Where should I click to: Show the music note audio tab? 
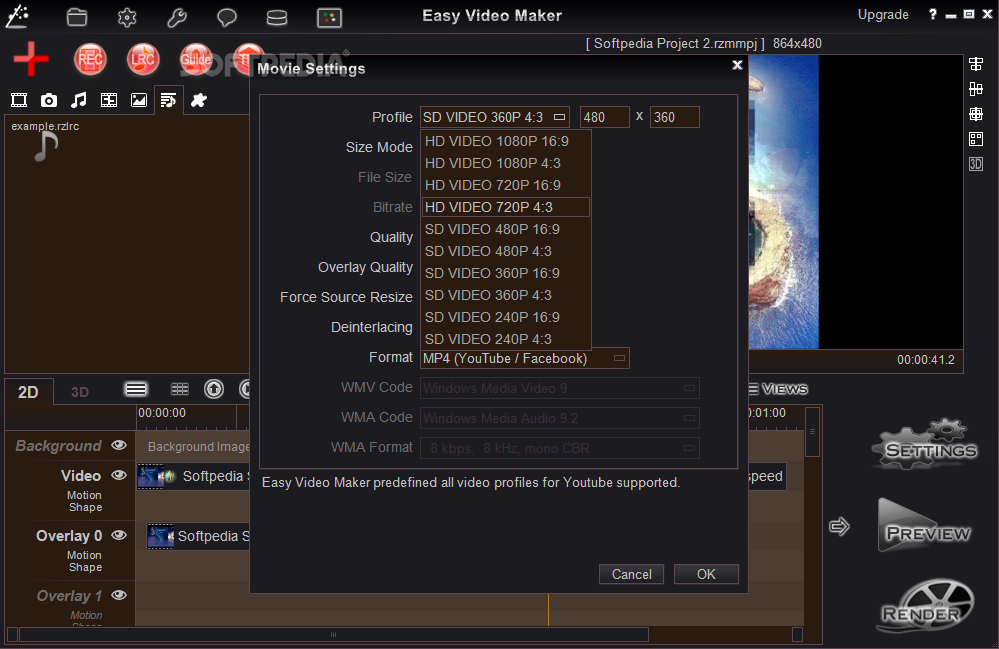click(79, 100)
